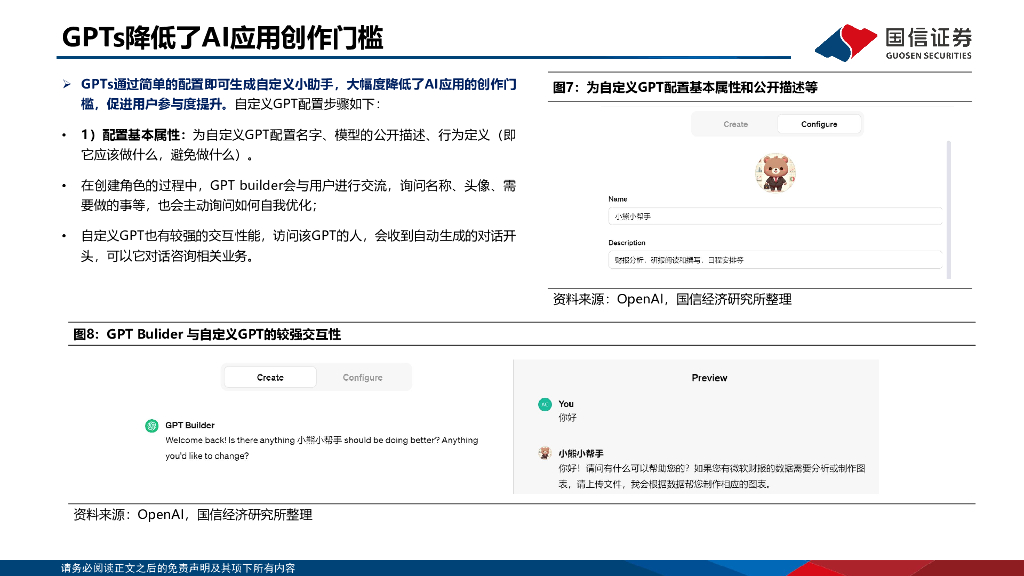Select the Configure tab in 图8
The width and height of the screenshot is (1024, 576).
click(362, 377)
